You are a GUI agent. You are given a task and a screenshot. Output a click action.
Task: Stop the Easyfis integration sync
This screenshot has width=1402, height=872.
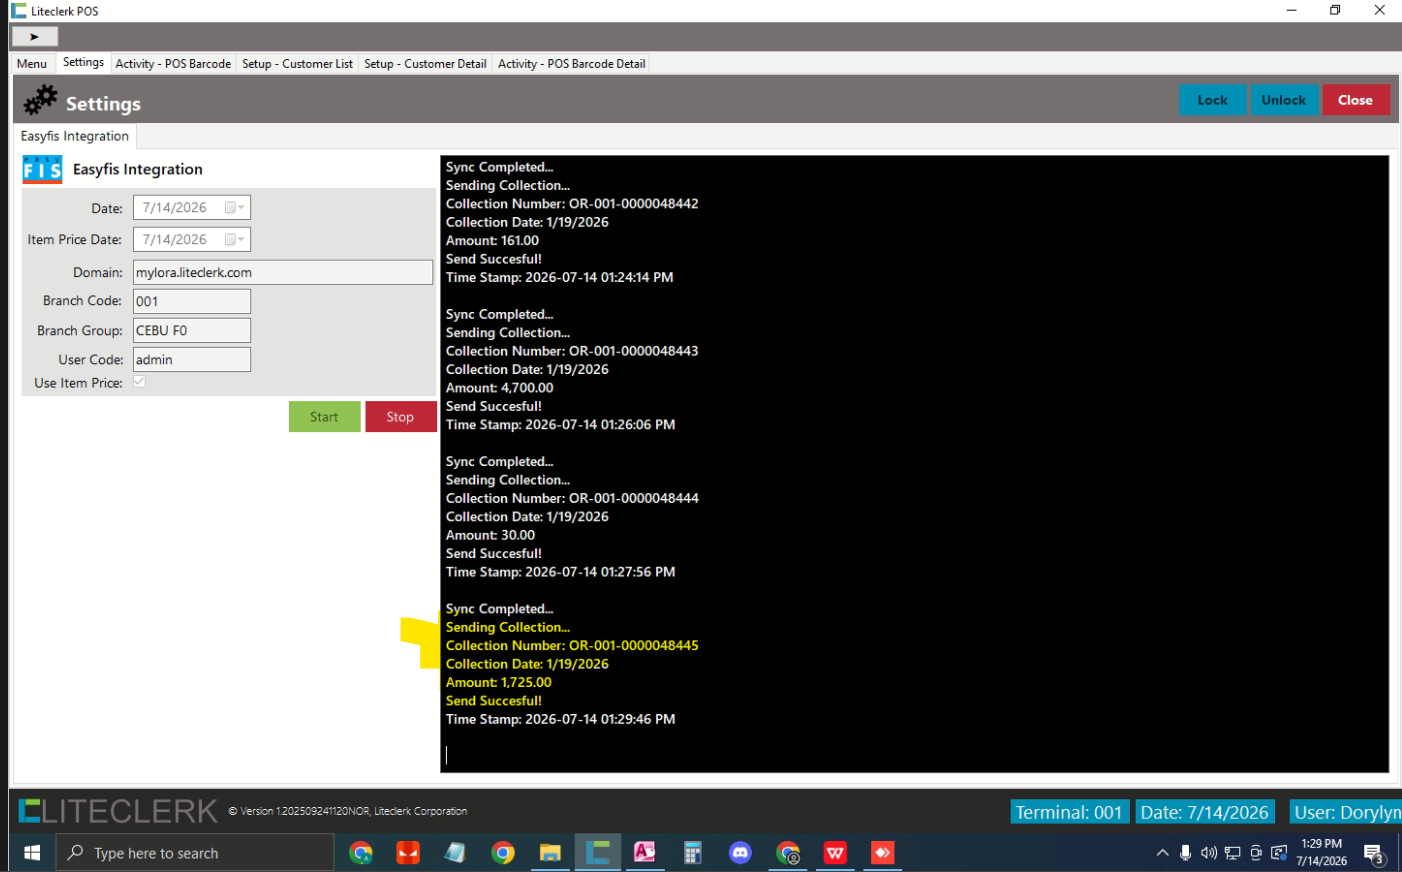tap(400, 417)
